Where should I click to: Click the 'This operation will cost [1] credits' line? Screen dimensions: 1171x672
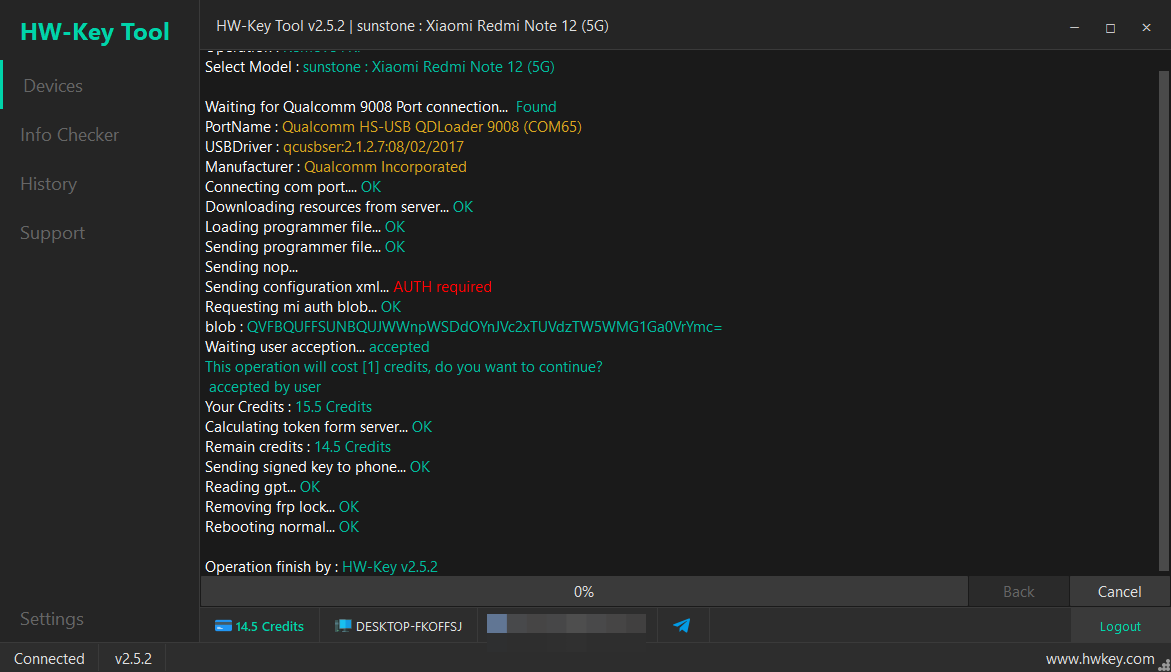pos(404,367)
